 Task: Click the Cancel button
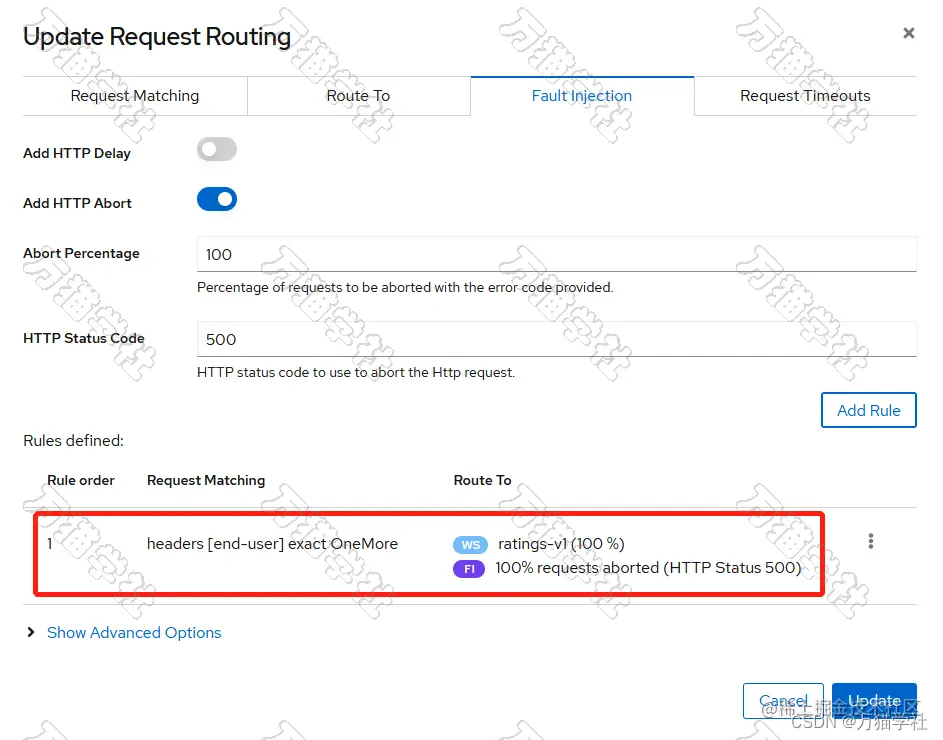click(x=783, y=701)
